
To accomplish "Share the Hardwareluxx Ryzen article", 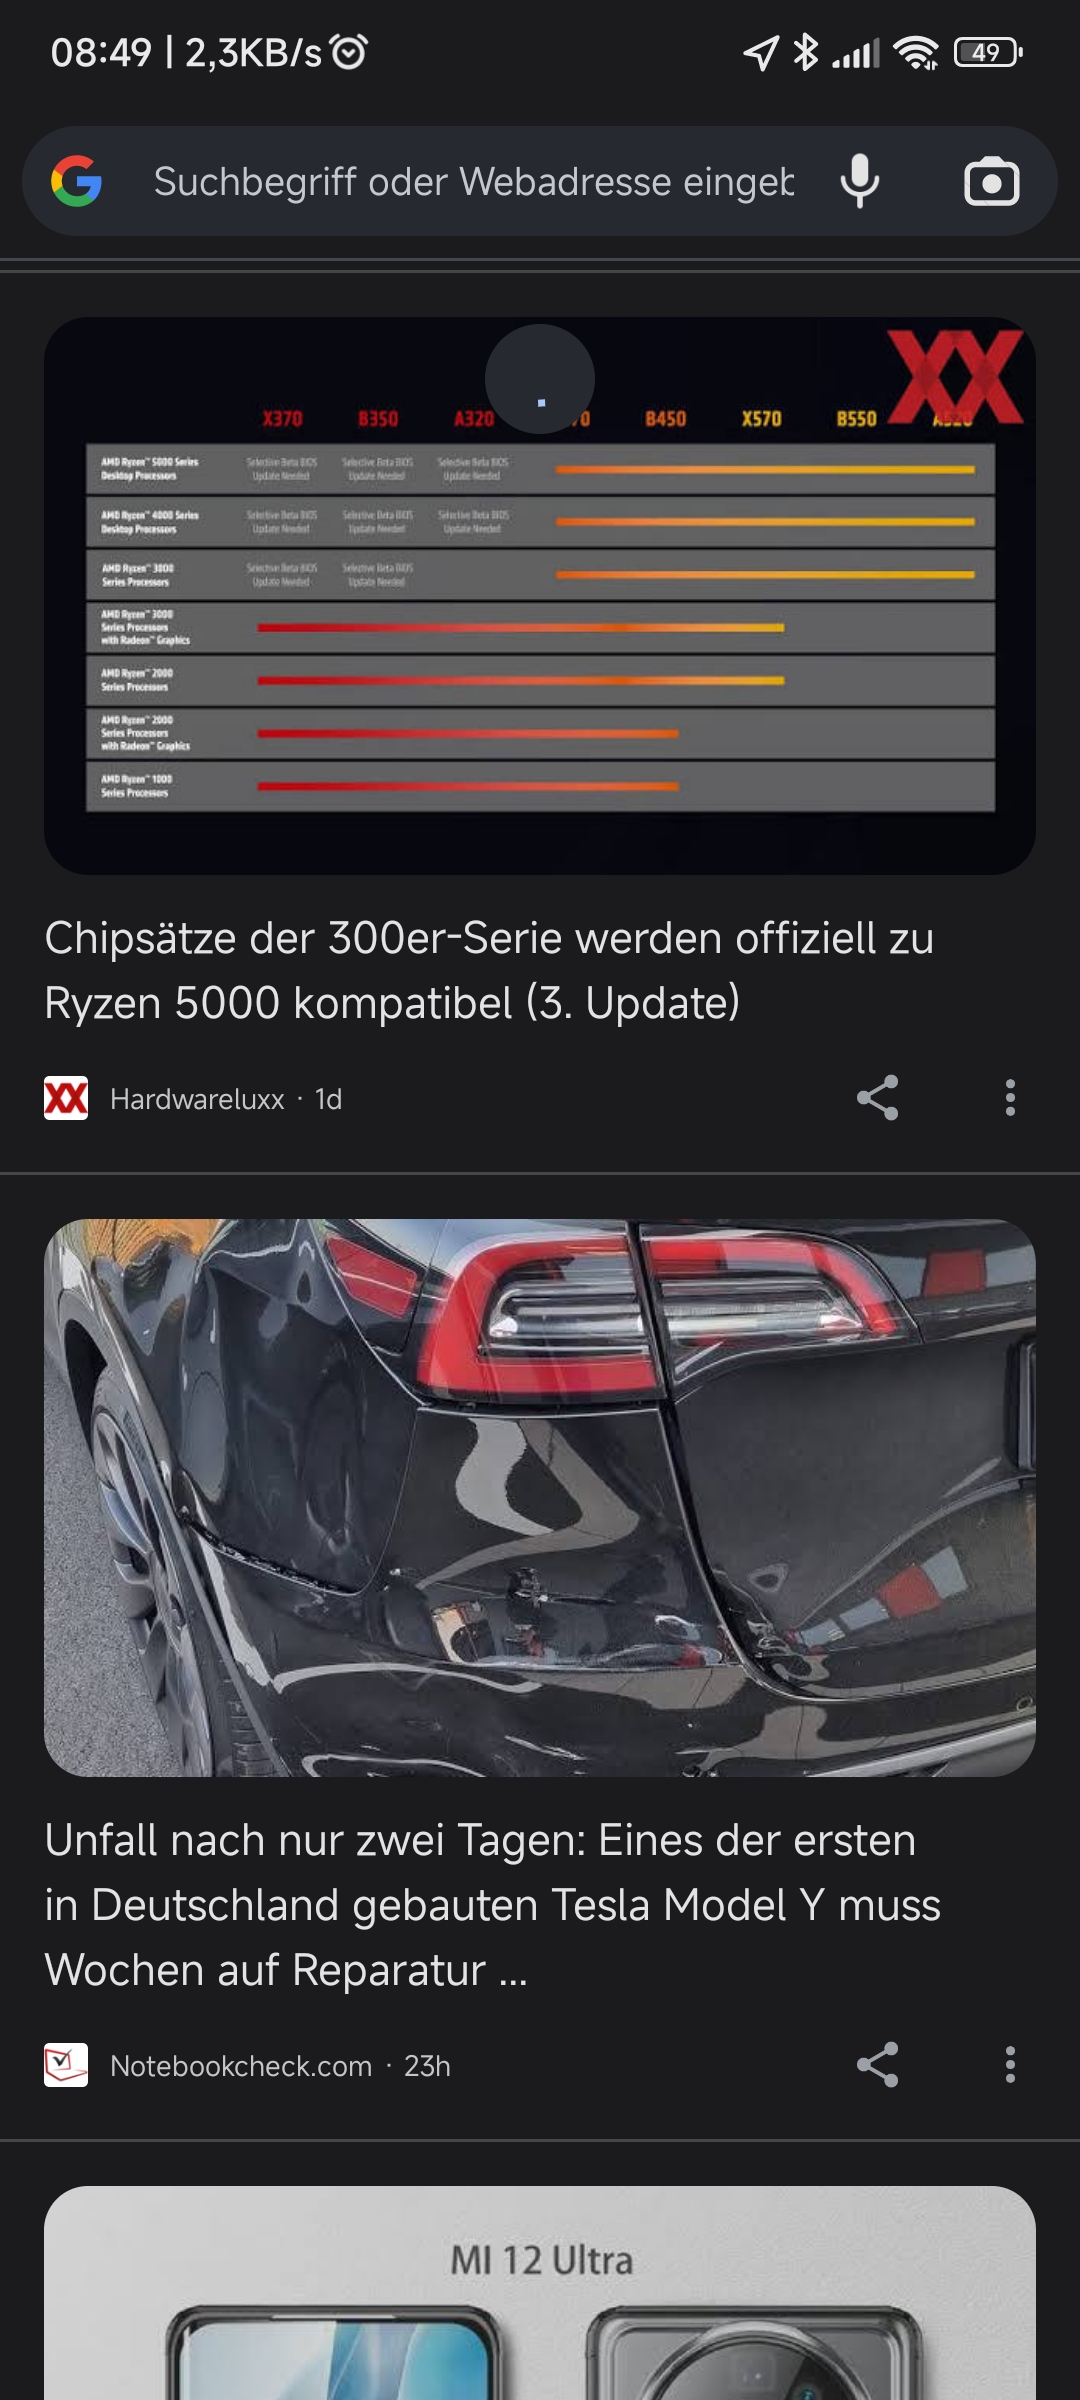I will 877,1098.
